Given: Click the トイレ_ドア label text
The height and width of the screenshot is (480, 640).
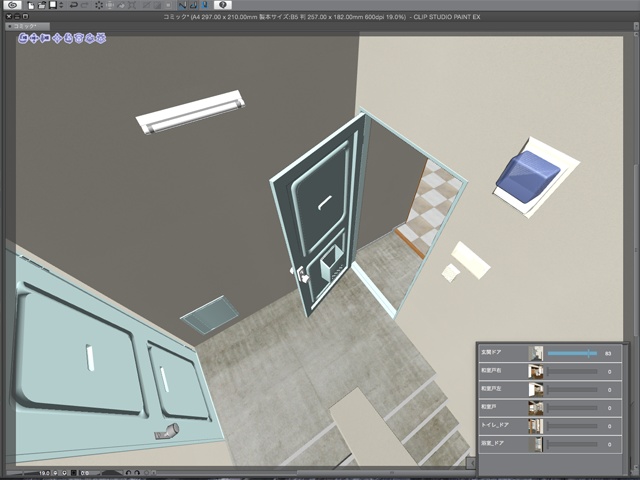Looking at the screenshot, I should tap(495, 425).
